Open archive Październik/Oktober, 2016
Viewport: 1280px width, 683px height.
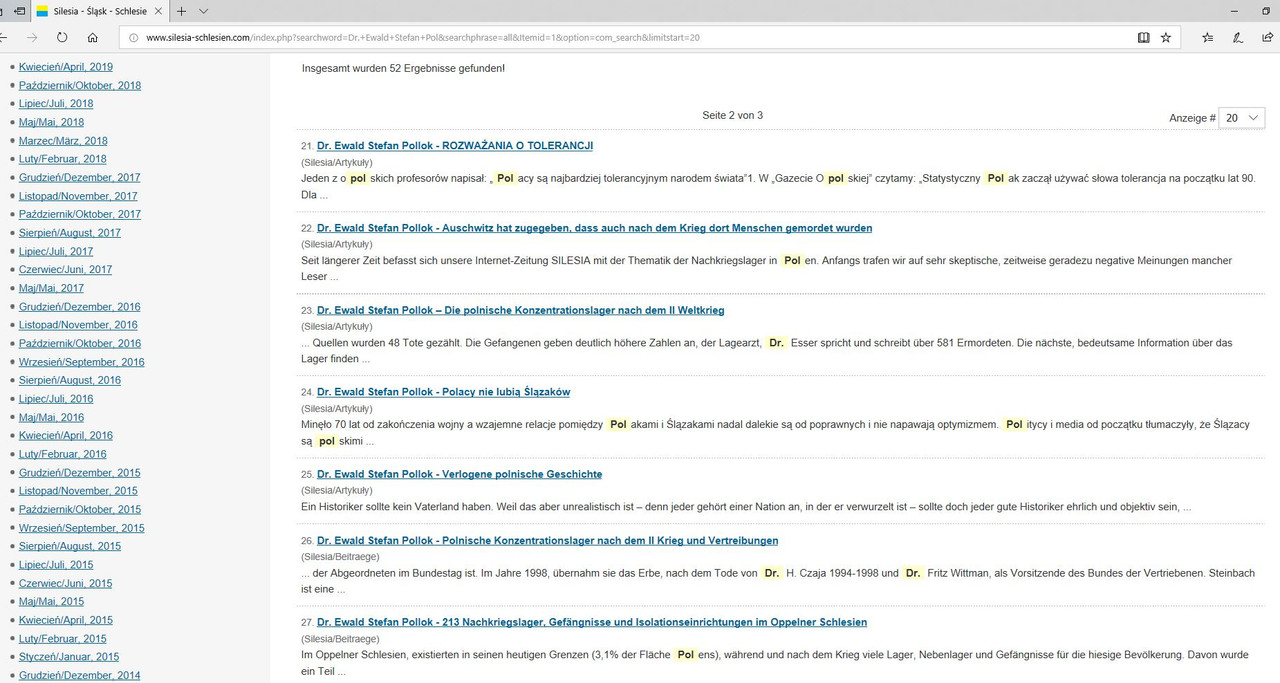point(80,344)
